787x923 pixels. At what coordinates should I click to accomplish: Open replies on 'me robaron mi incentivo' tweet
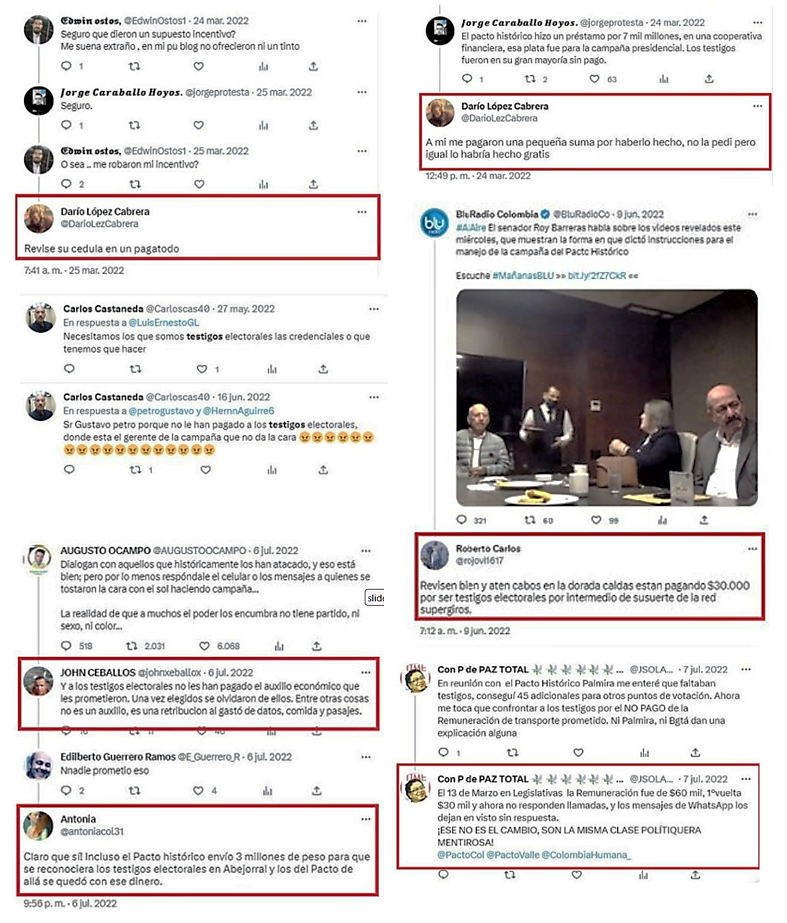pyautogui.click(x=67, y=184)
